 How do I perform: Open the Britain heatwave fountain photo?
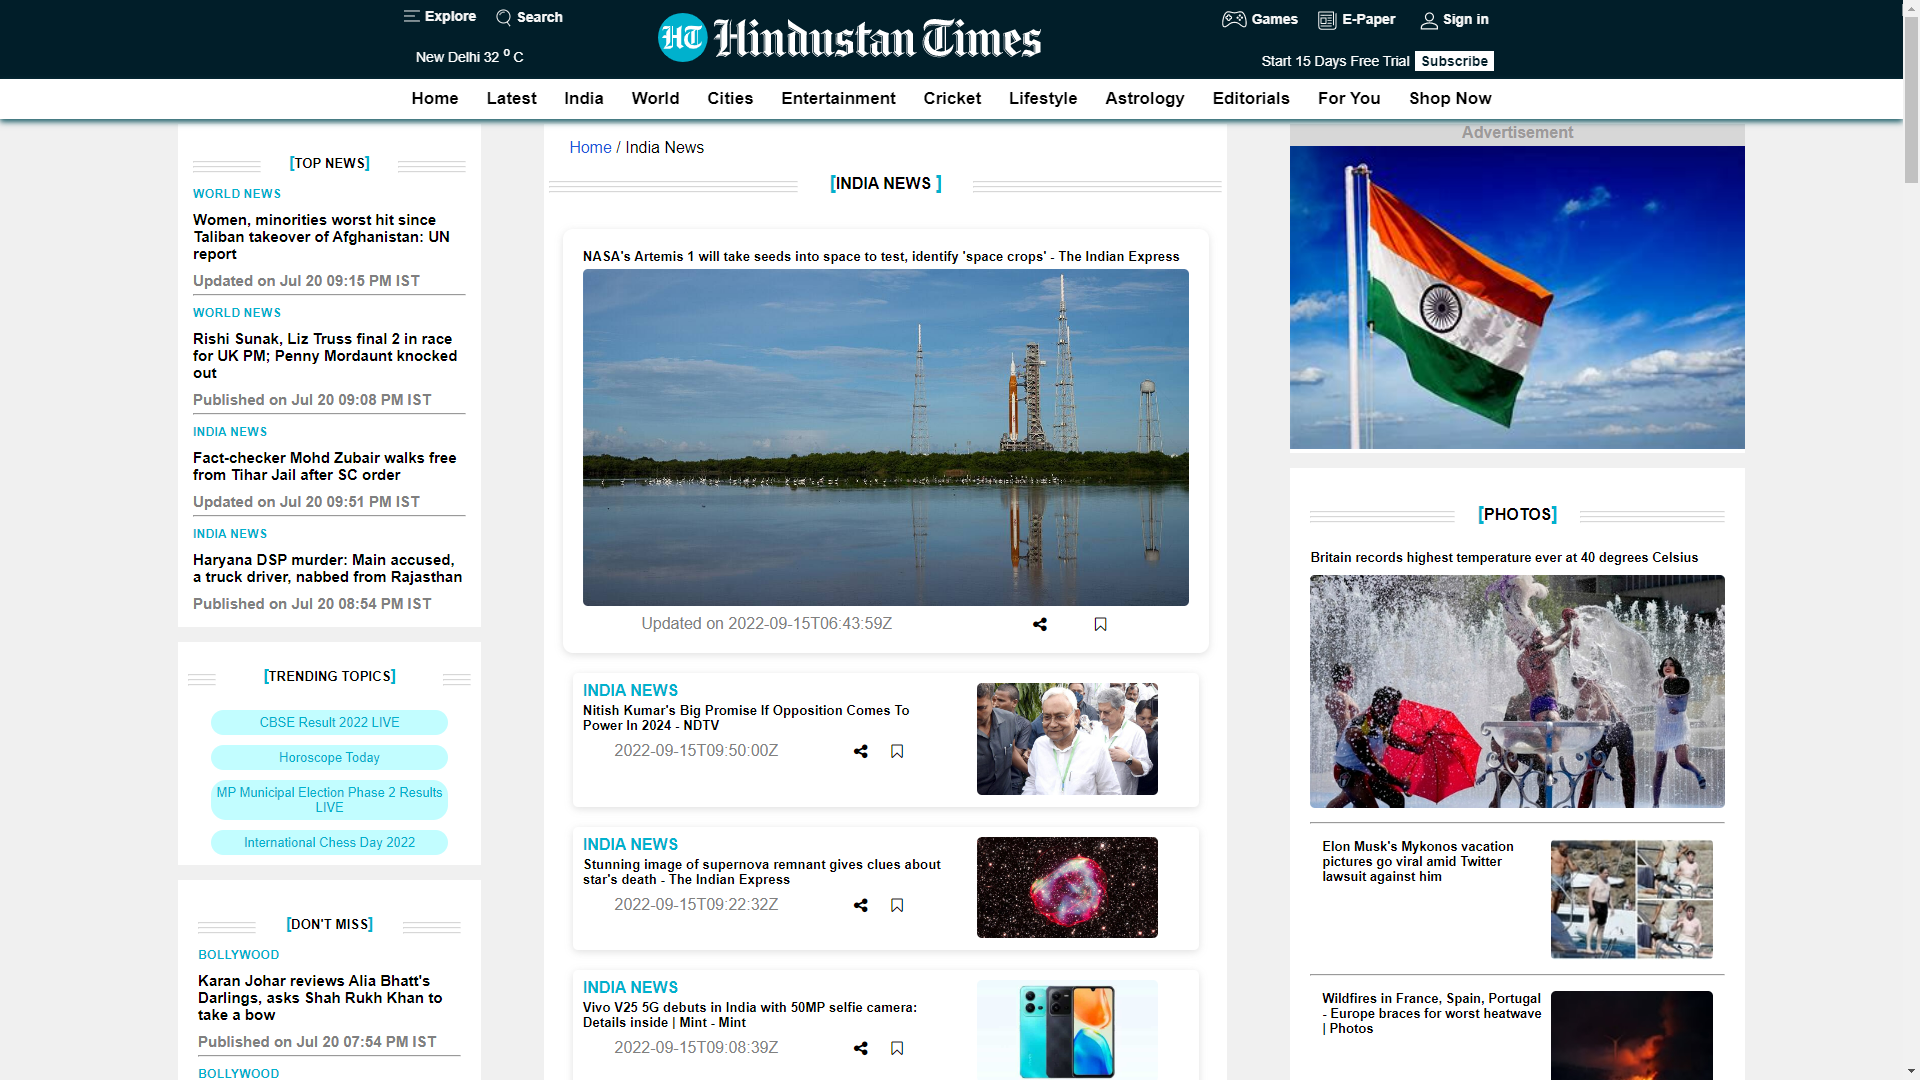(1516, 691)
